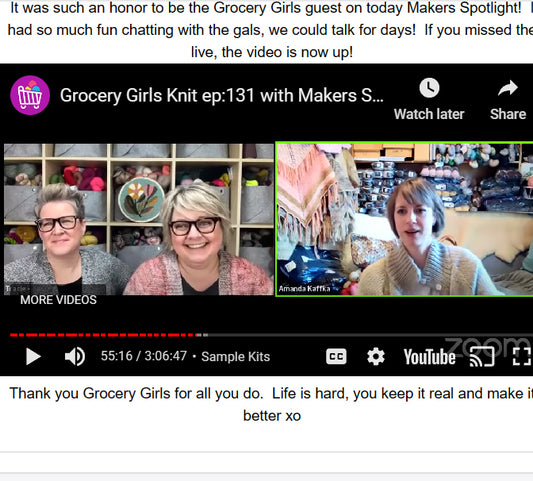
Task: Click the 55:16 / 3:06:47 time display
Action: (x=144, y=356)
